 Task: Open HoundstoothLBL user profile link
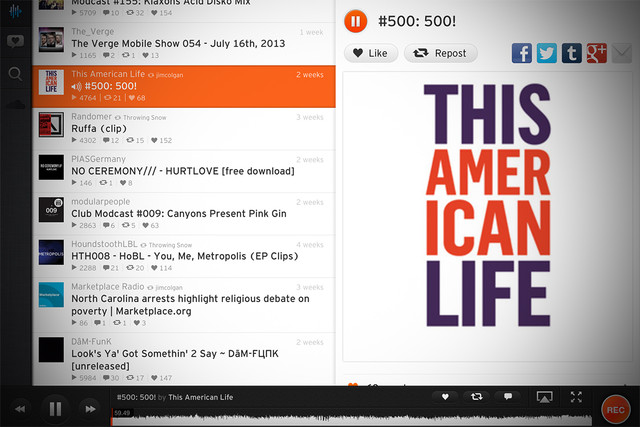(104, 244)
